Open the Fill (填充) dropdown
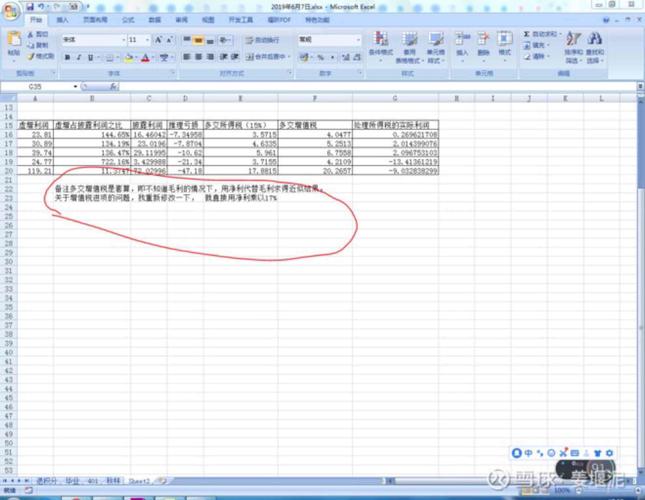This screenshot has width=645, height=500. (537, 45)
